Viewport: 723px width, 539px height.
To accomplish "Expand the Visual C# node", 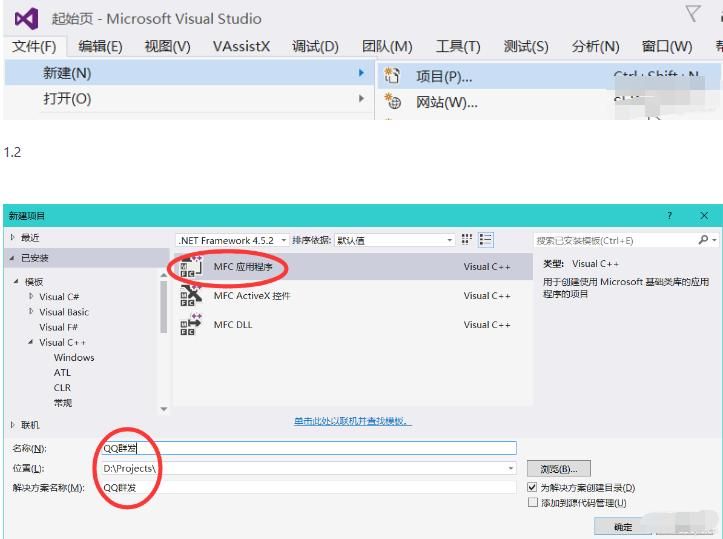I will click(31, 296).
